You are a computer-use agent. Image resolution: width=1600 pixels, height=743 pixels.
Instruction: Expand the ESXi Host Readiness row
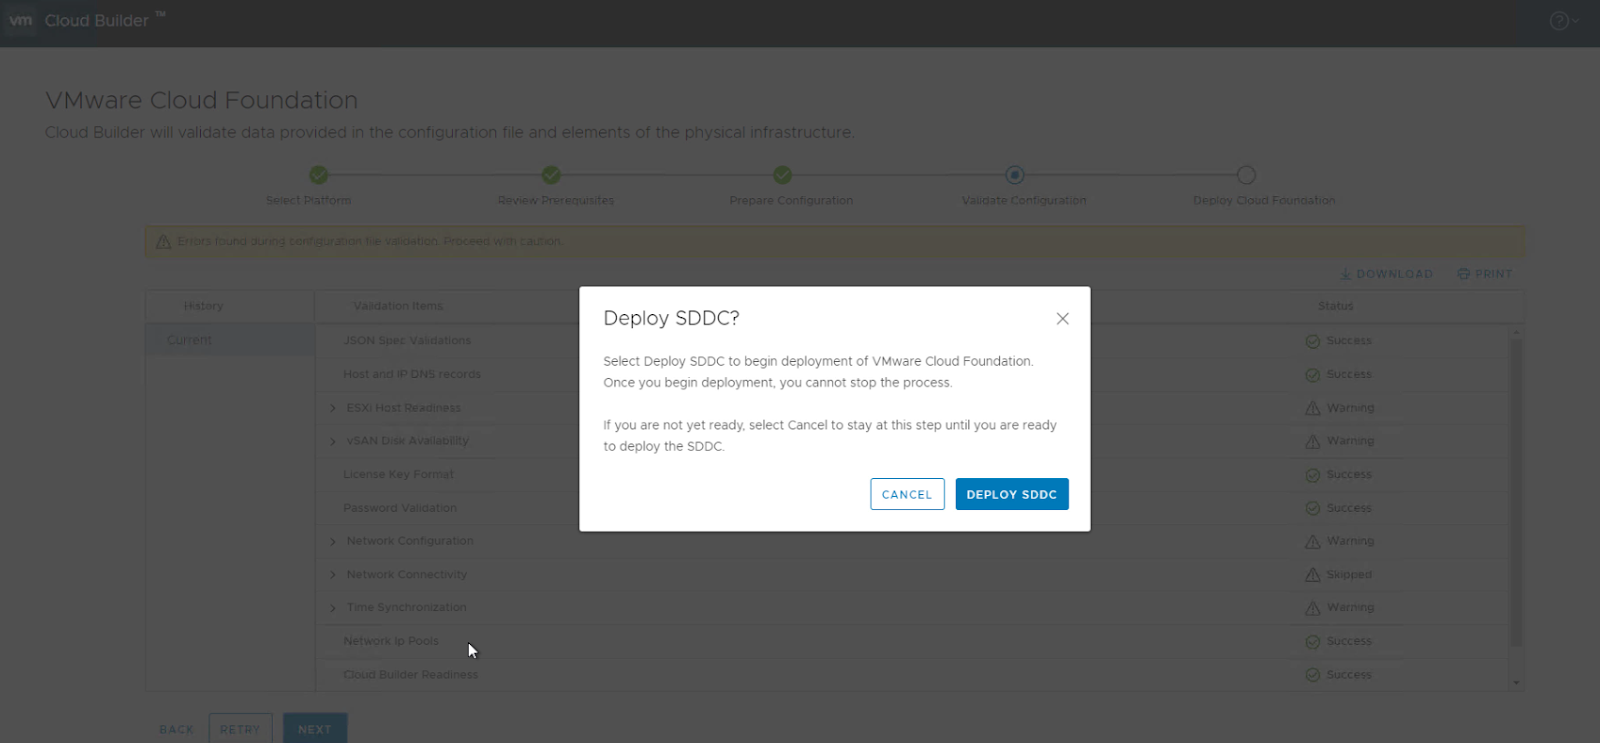click(x=333, y=408)
